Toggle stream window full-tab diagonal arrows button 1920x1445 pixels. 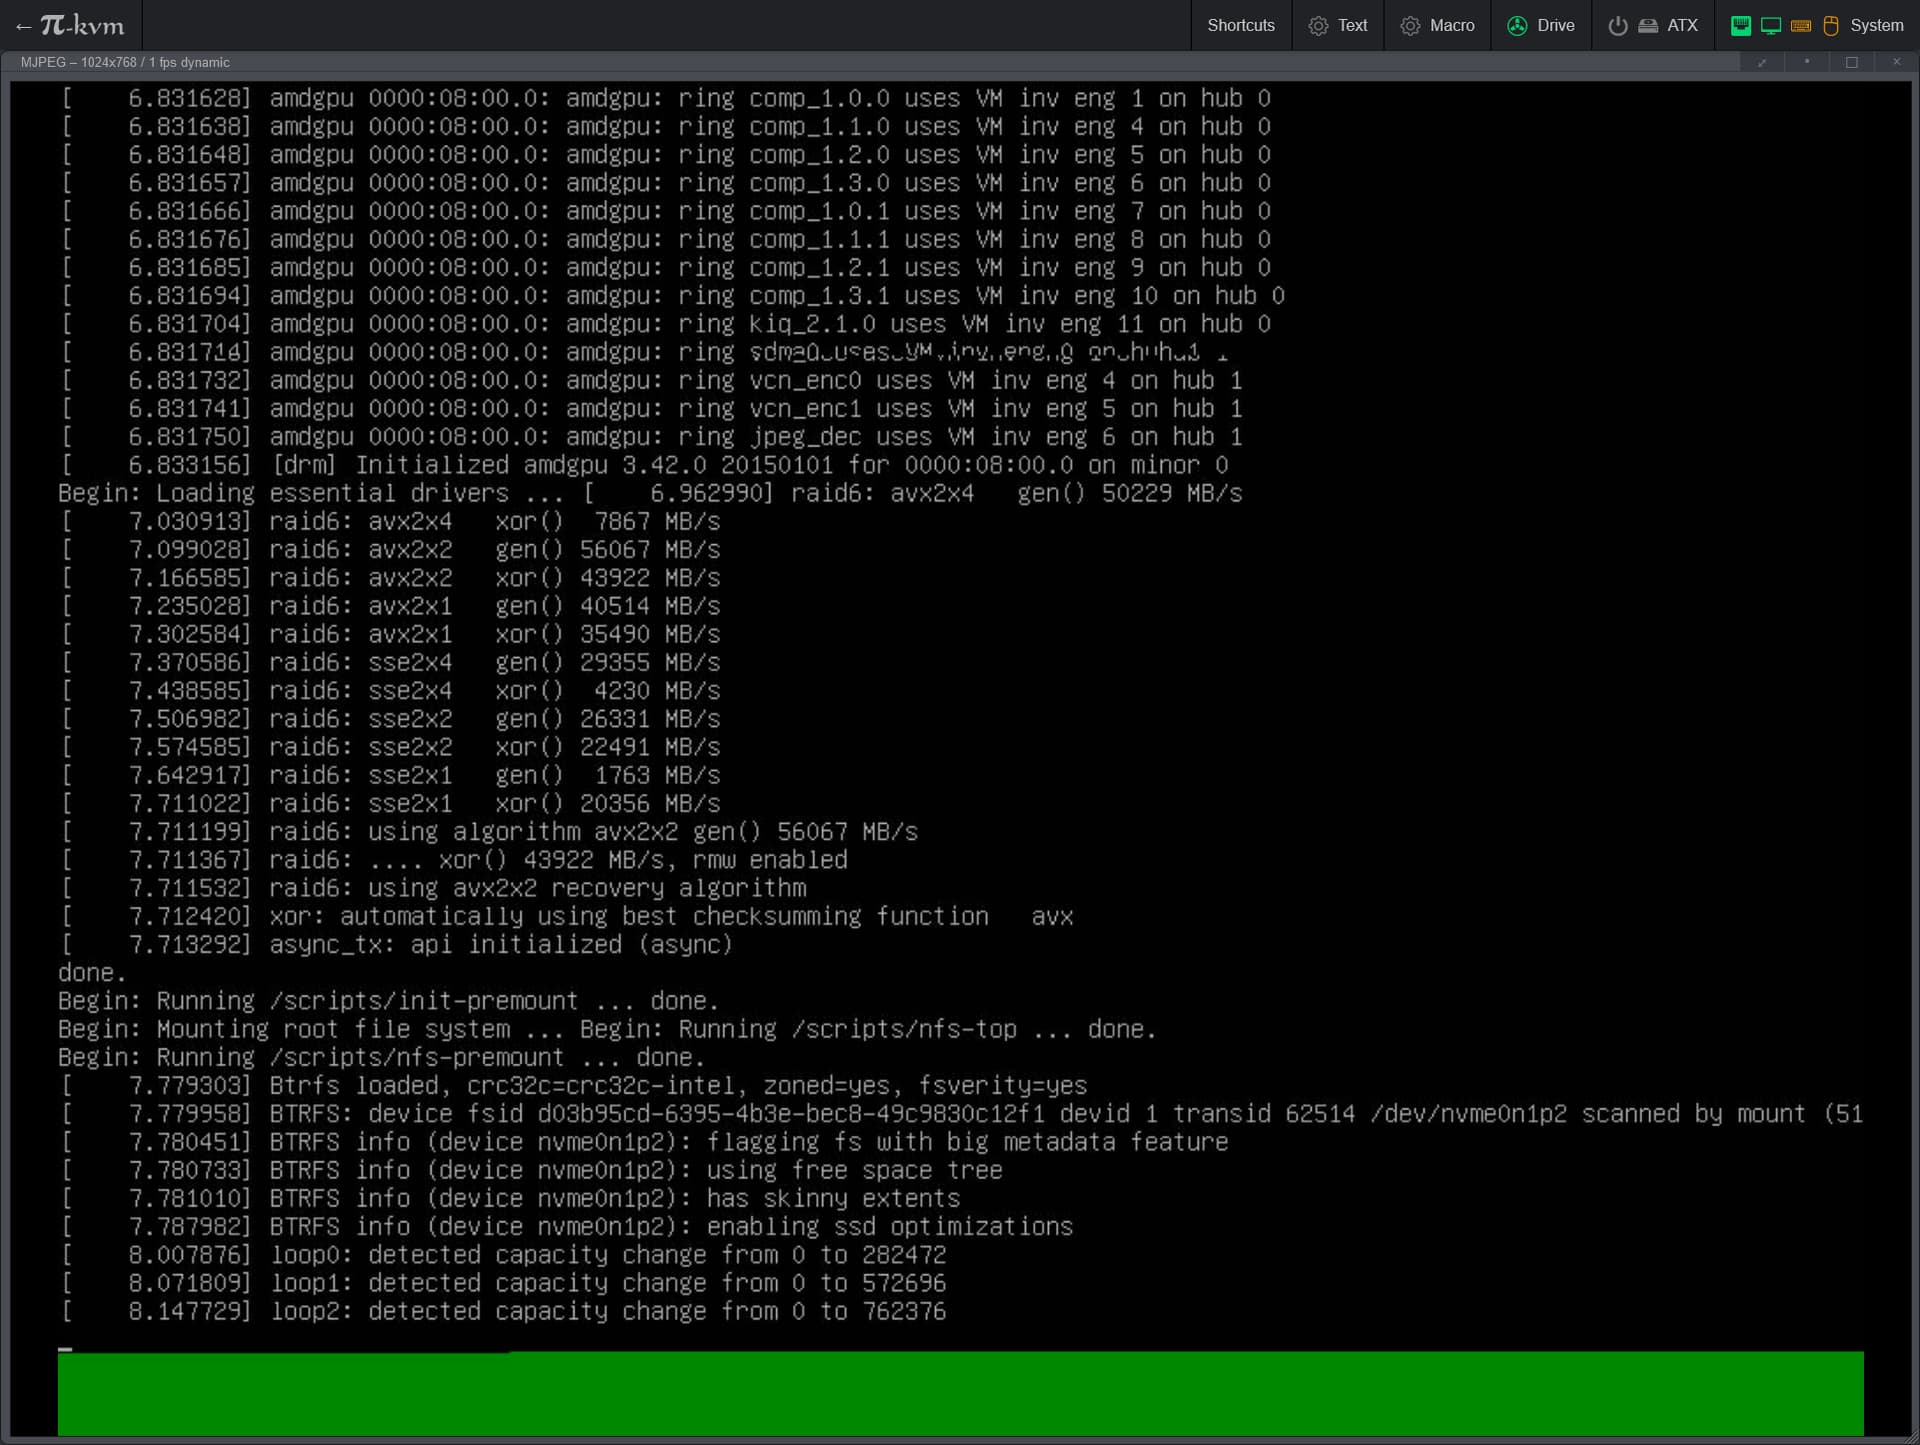tap(1762, 62)
